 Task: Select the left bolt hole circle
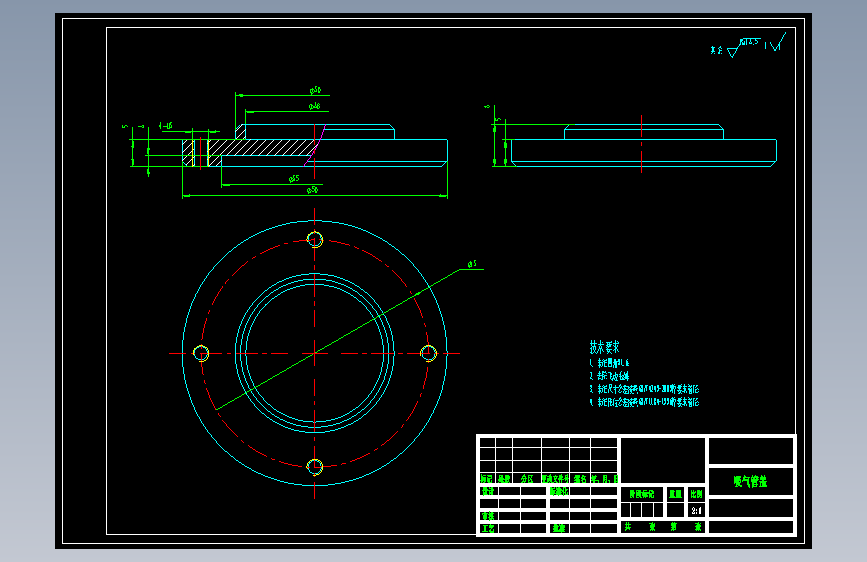201,353
